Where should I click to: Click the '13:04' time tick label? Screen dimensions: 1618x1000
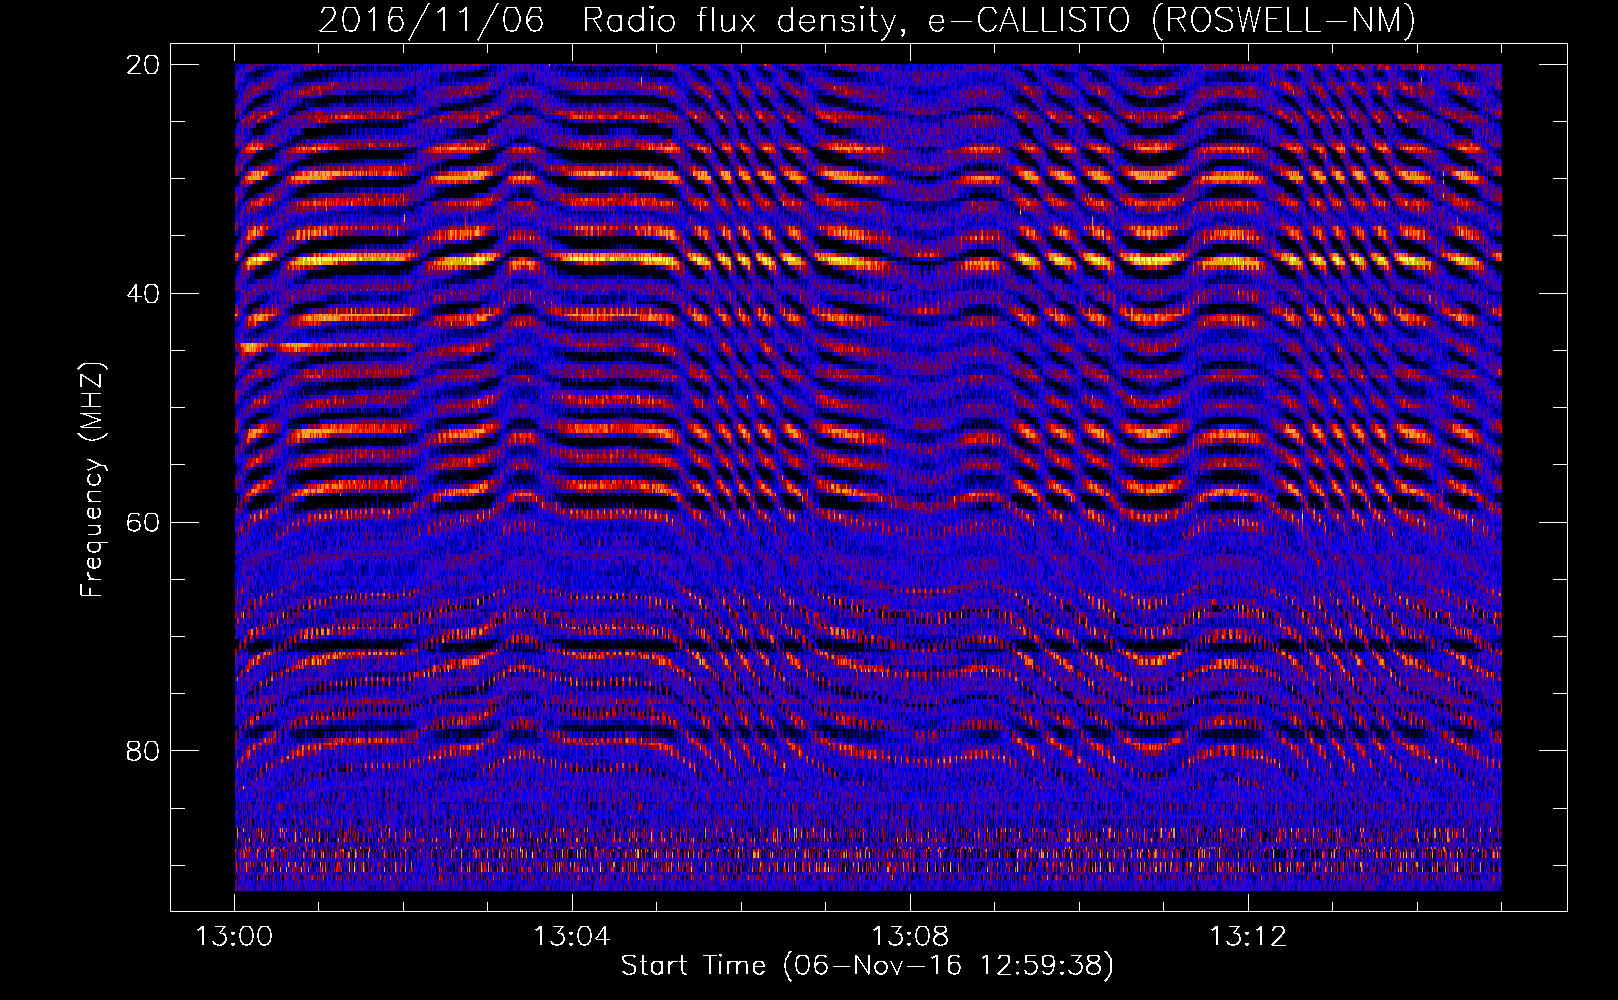[x=572, y=937]
